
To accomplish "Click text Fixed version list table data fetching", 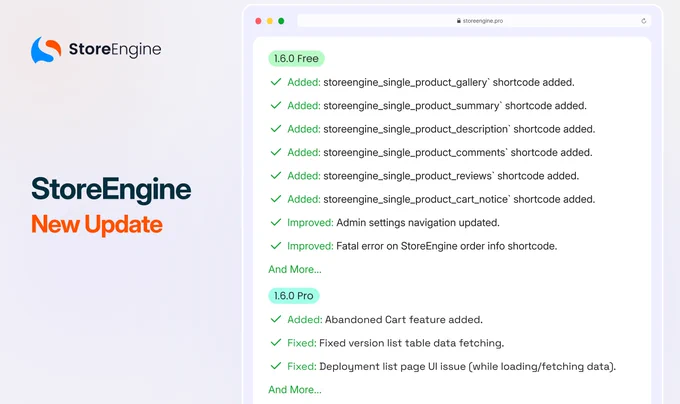I will [x=412, y=343].
